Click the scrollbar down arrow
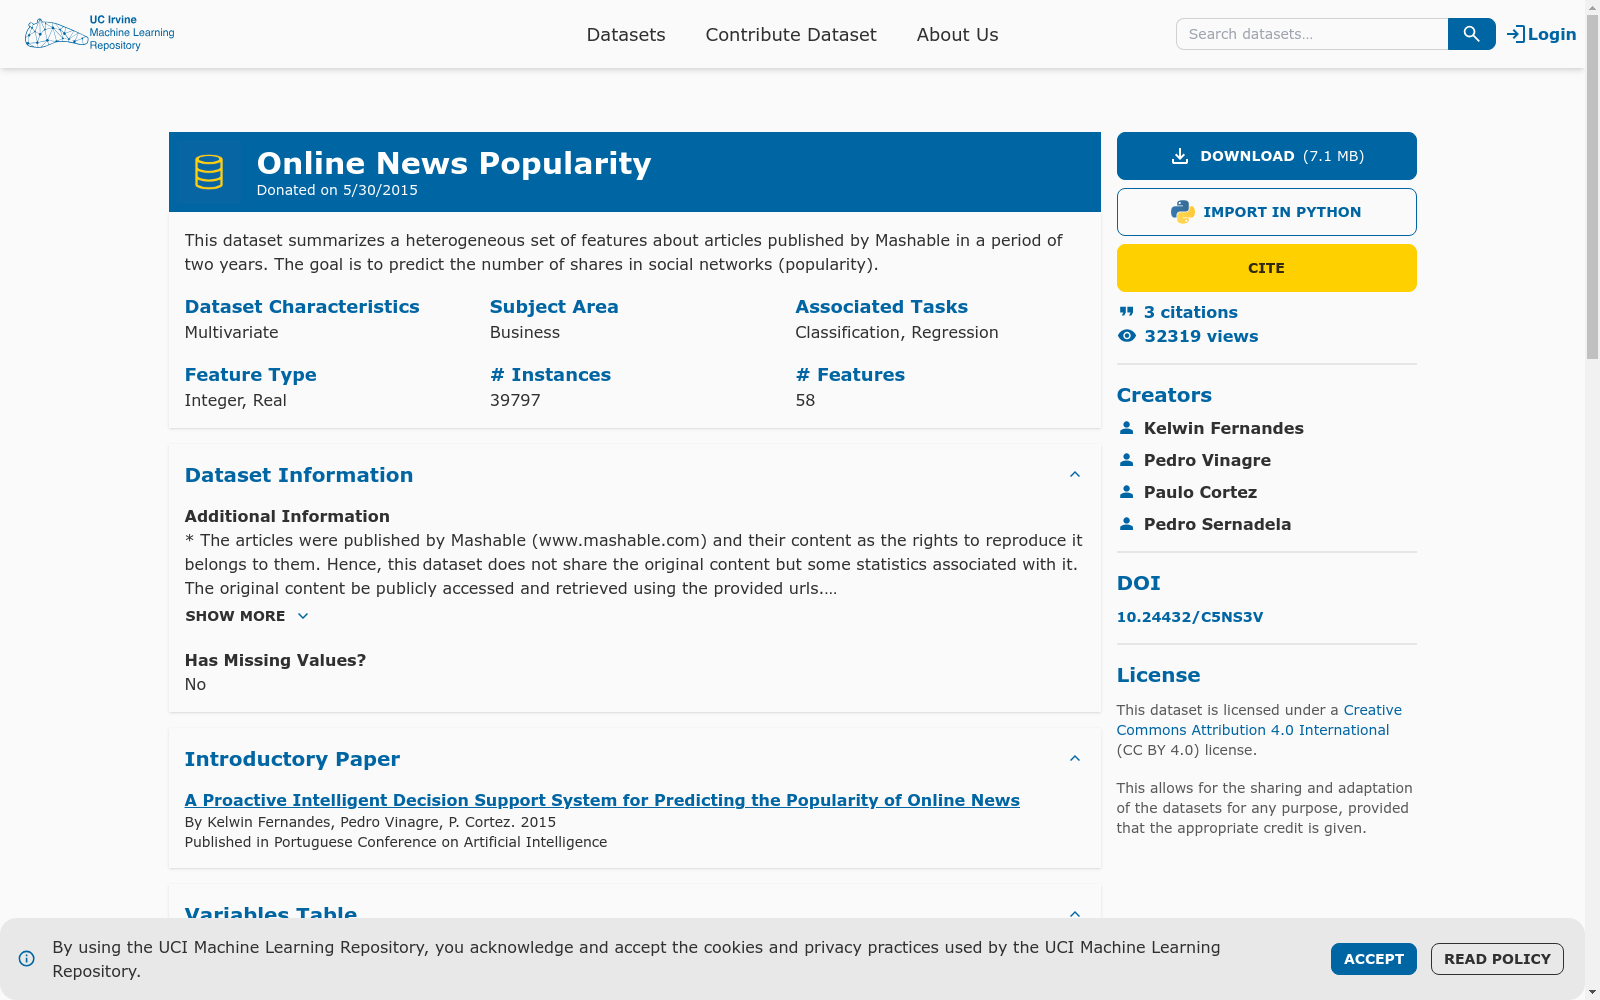Screen dimensions: 1600x1000 [1592, 992]
